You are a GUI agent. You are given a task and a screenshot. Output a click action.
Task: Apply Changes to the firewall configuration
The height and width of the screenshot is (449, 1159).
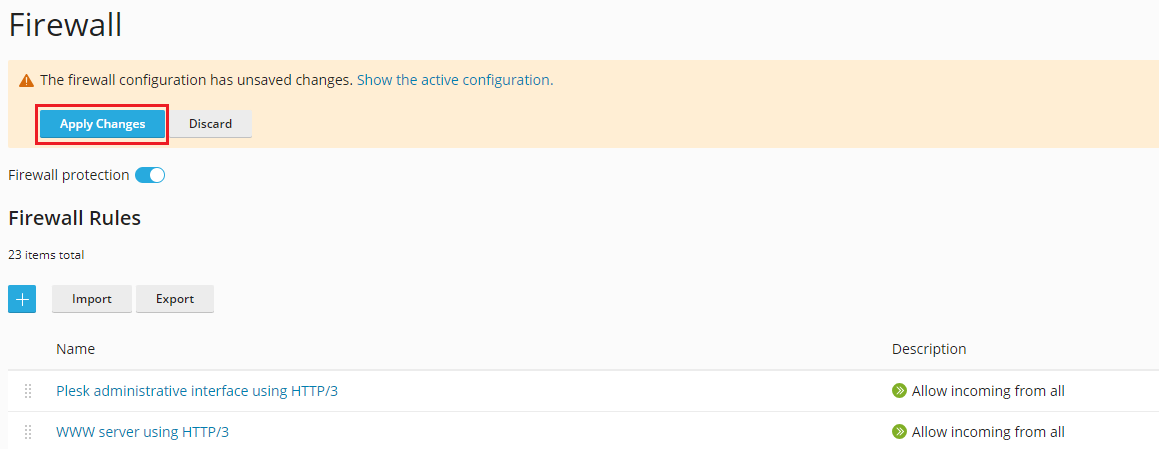[103, 124]
